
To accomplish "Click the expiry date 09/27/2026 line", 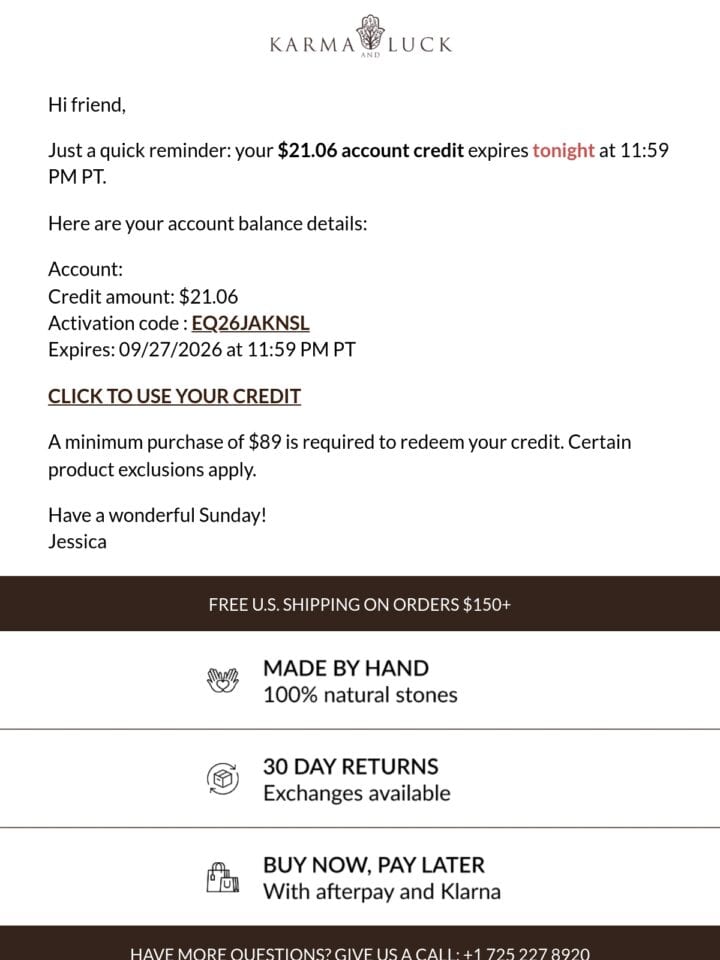I will tap(202, 350).
